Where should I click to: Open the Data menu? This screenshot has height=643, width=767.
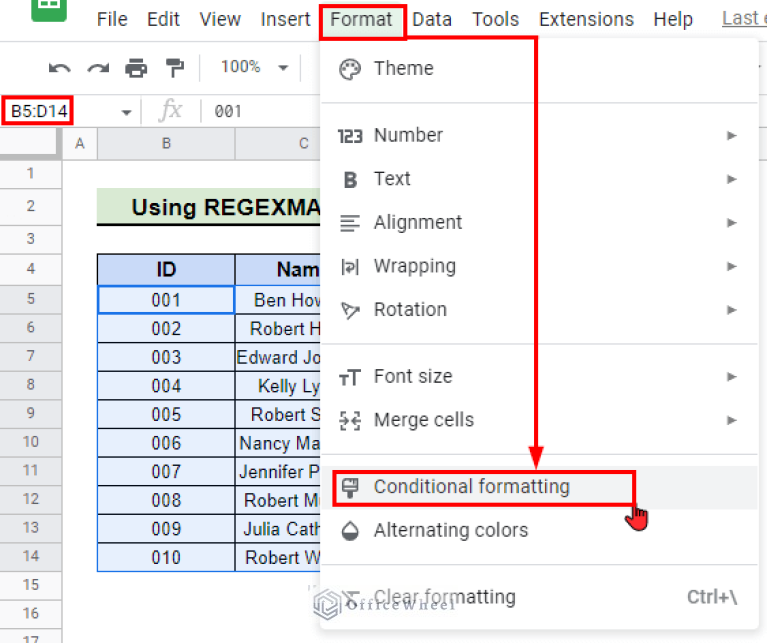coord(432,19)
